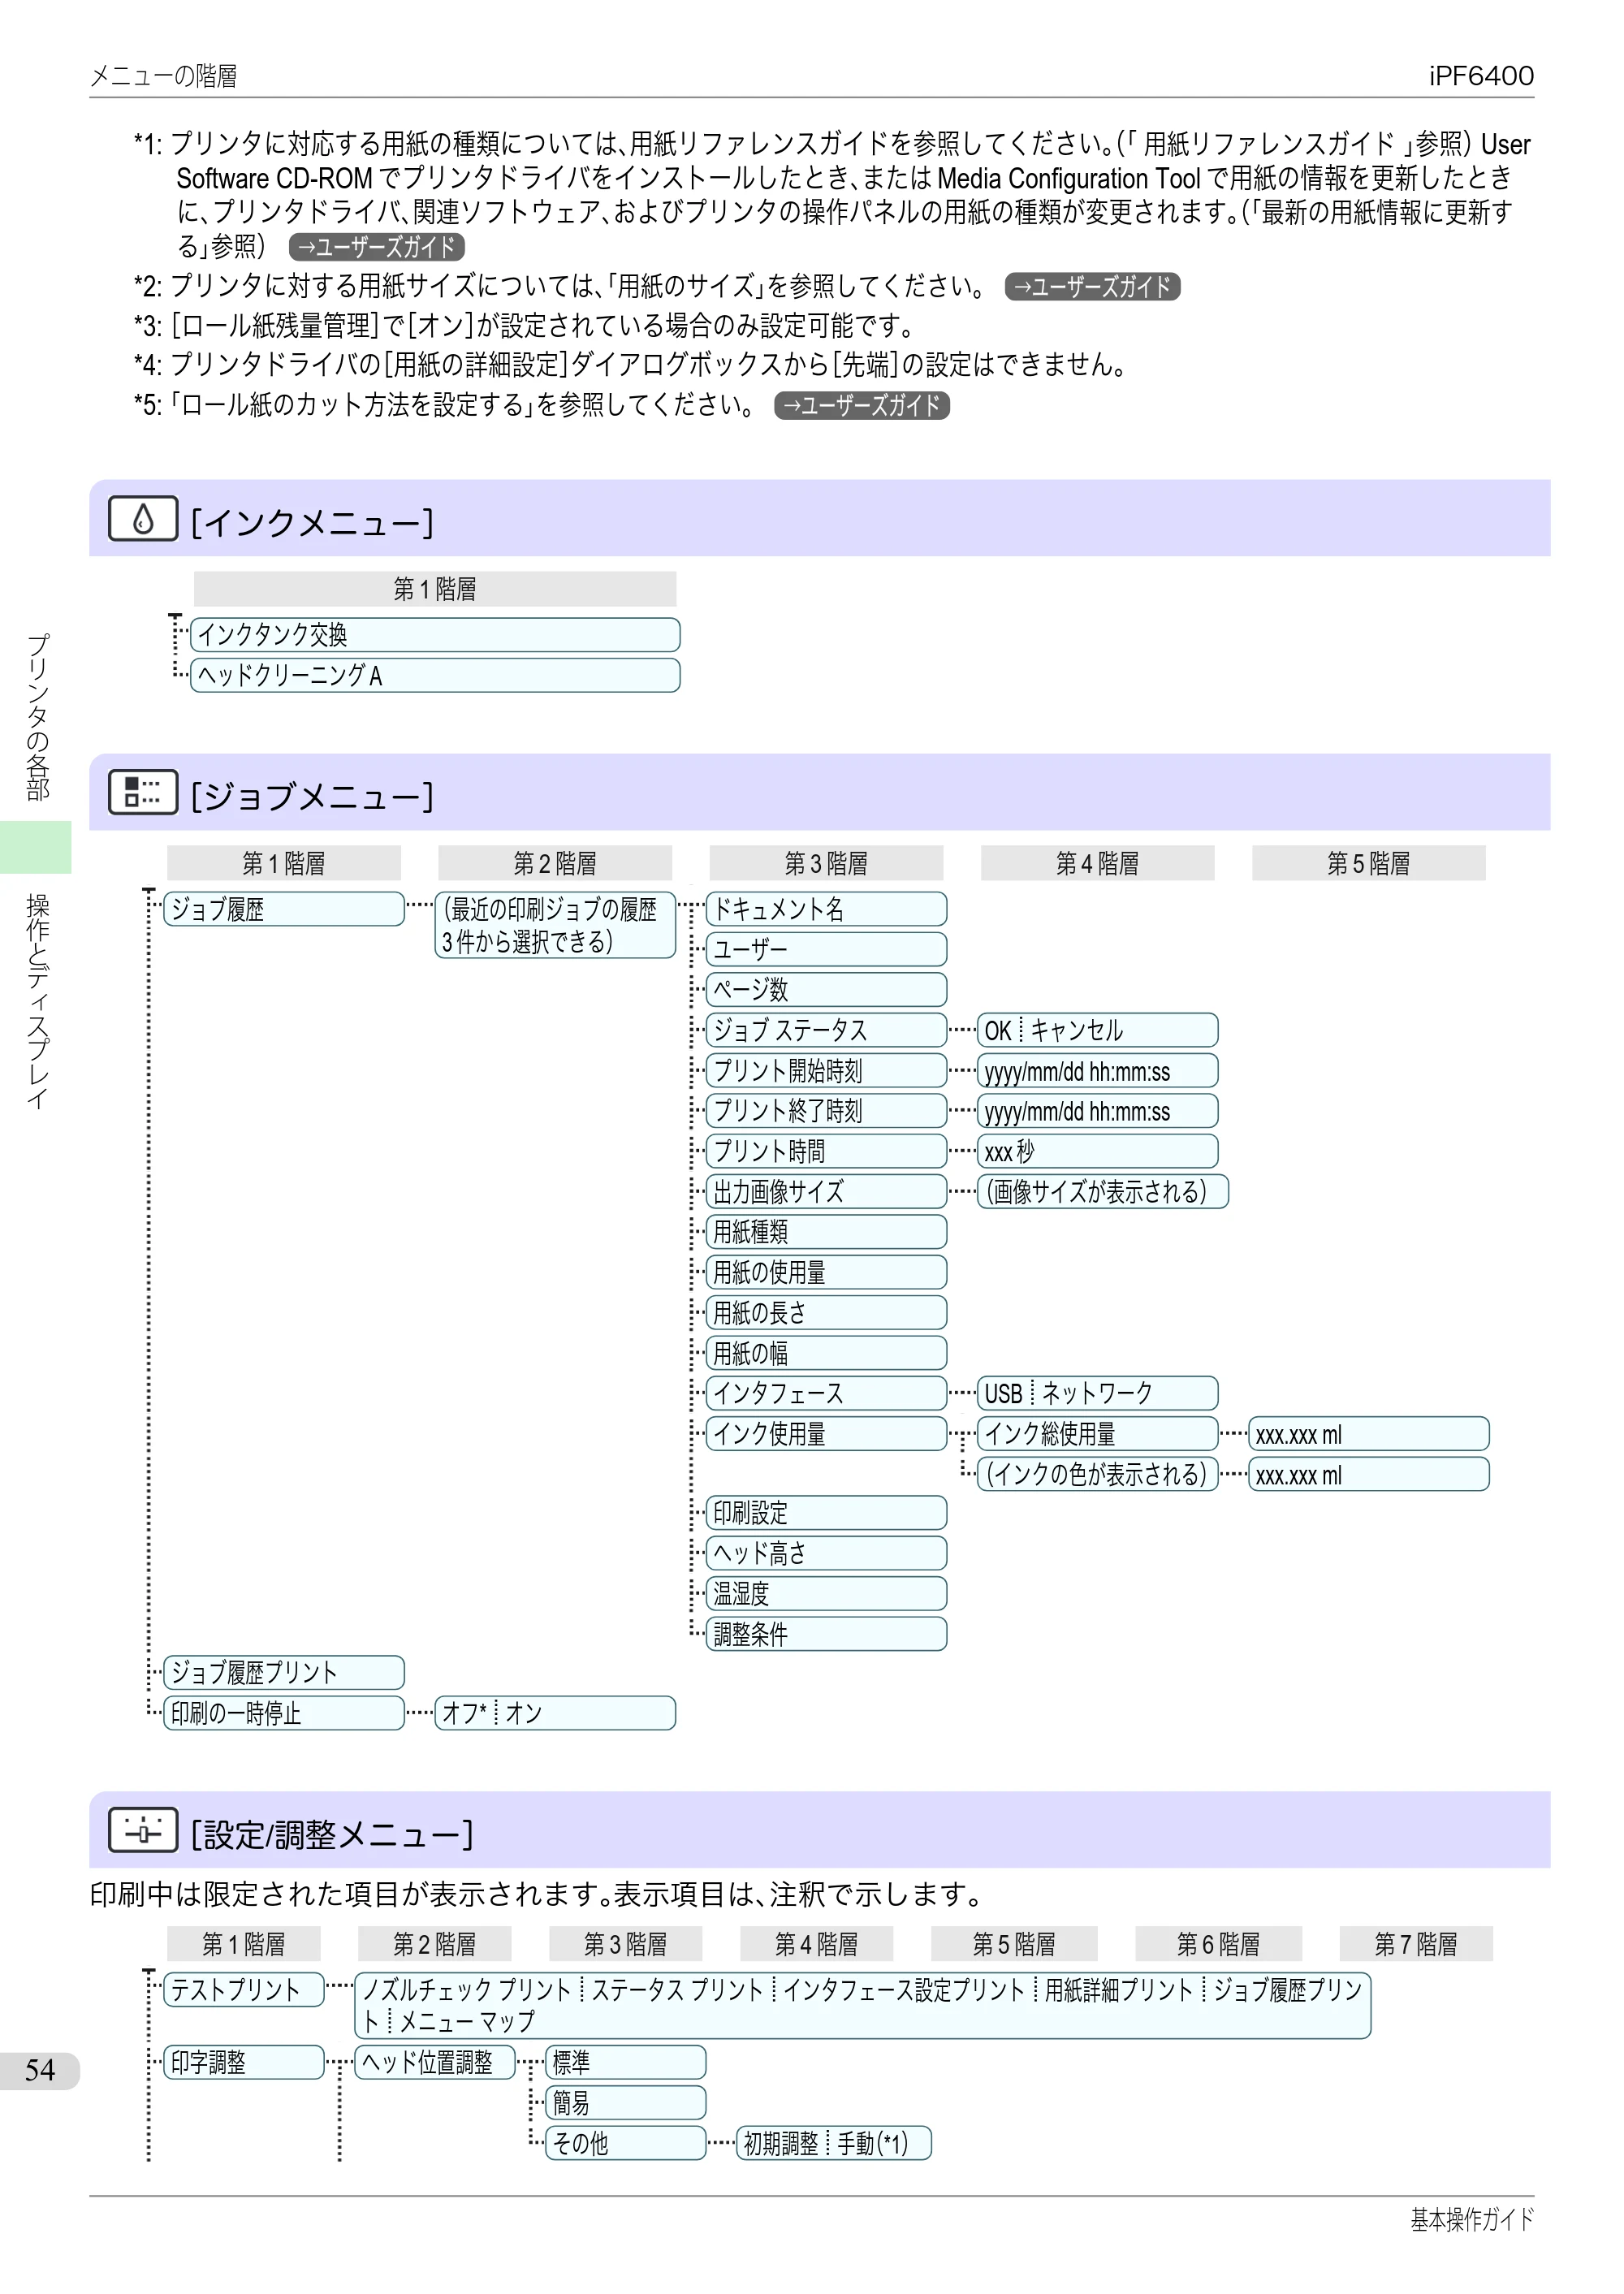Select the ヘッド高さ item

click(x=826, y=1553)
